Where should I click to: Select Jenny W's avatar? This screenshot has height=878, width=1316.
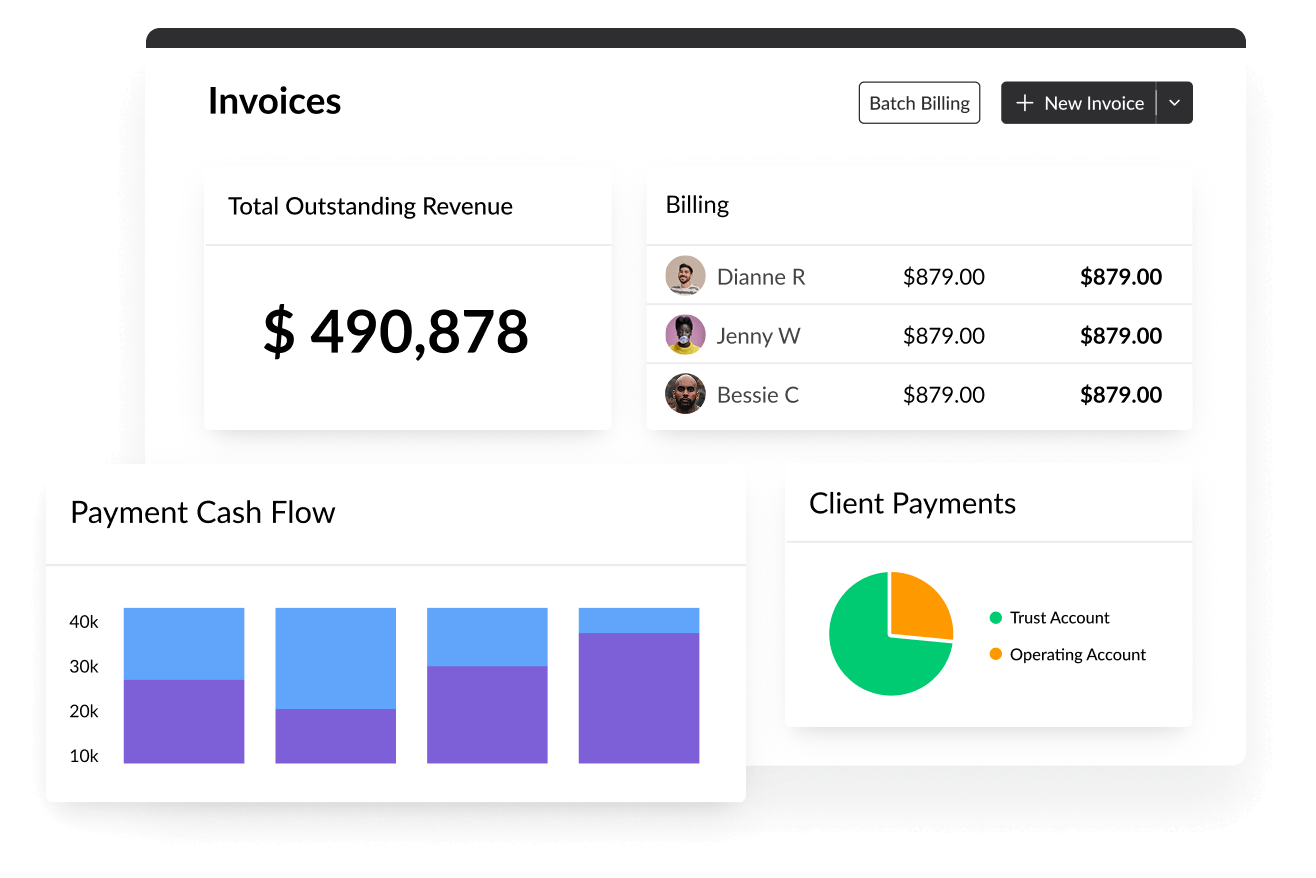coord(685,335)
